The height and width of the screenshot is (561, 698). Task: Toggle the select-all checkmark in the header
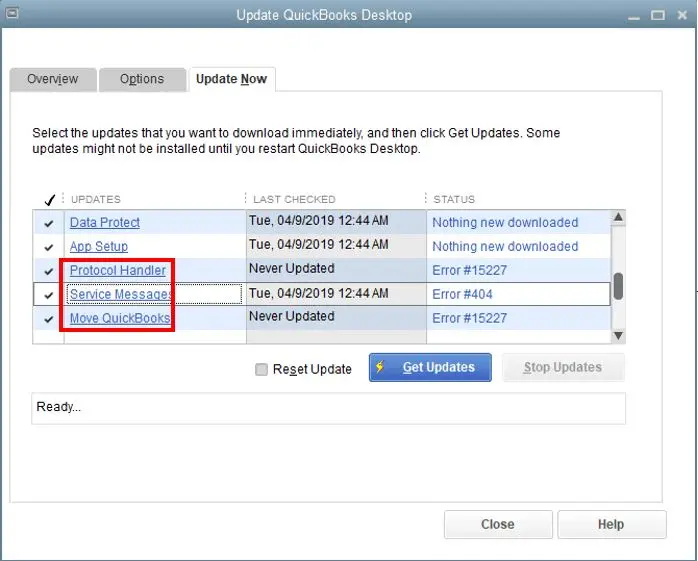click(49, 199)
